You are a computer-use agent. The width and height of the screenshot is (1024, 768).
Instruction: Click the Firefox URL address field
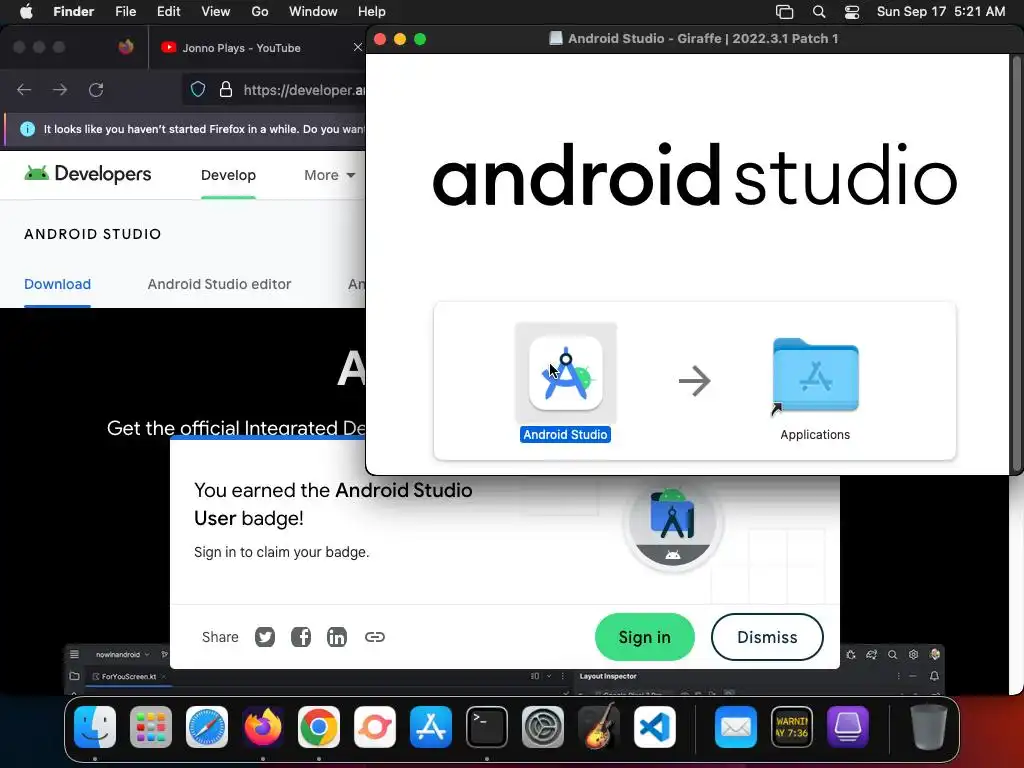pos(274,89)
